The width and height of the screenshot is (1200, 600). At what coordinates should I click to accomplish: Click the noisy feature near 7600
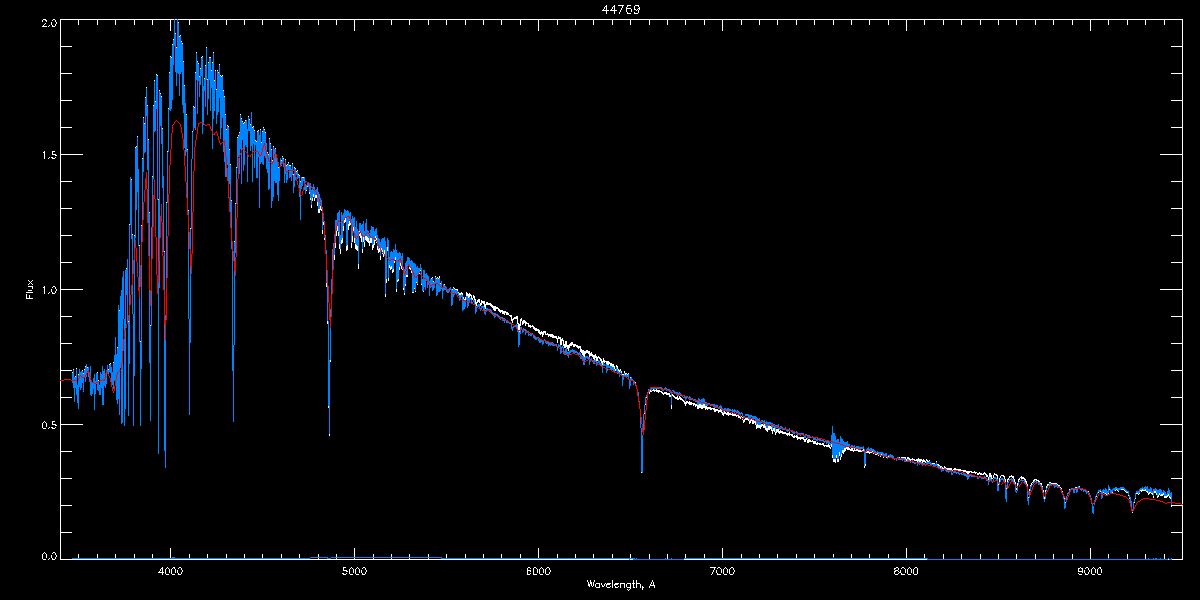[x=837, y=445]
